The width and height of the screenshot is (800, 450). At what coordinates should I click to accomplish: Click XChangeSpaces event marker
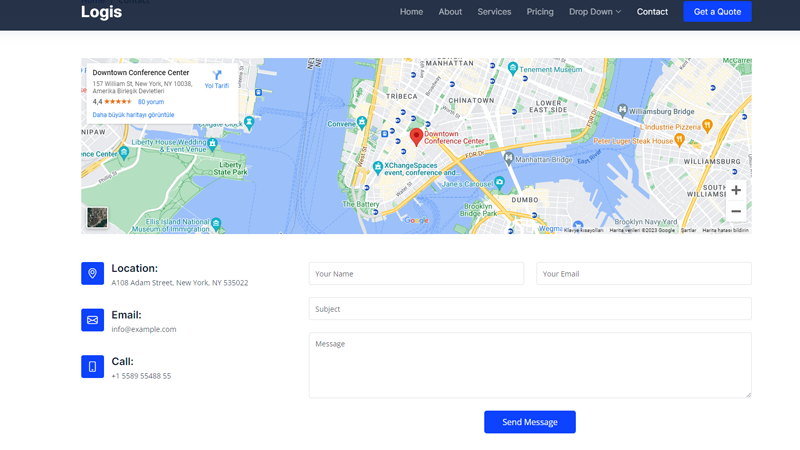point(378,167)
